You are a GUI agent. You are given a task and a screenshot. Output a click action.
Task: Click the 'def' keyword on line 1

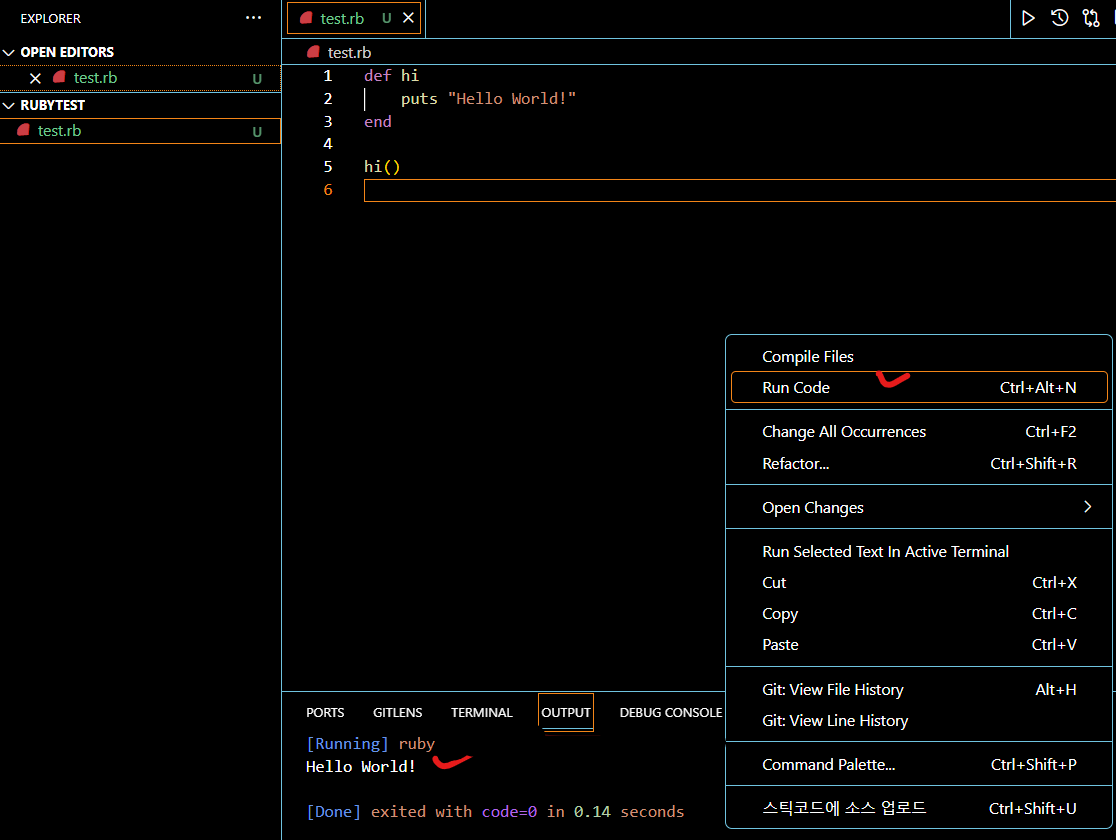(377, 75)
